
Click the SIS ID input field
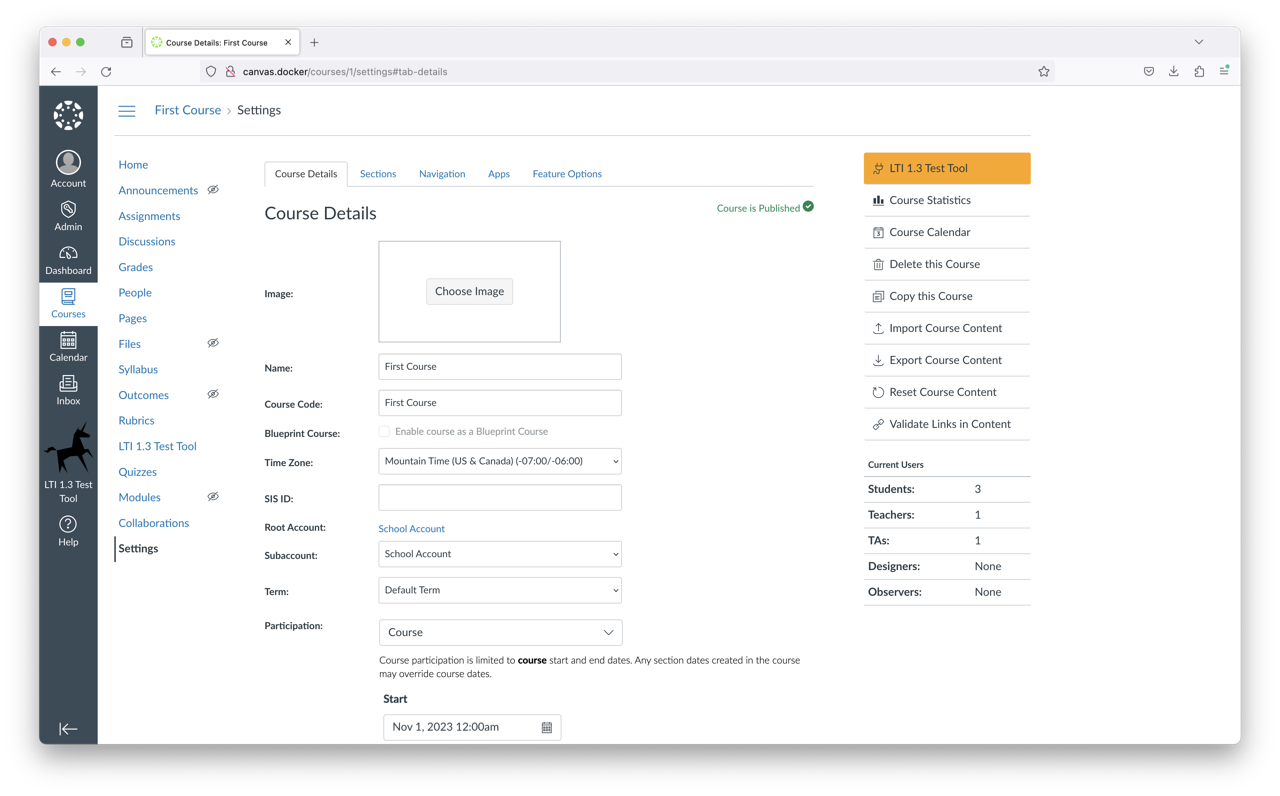coord(500,498)
